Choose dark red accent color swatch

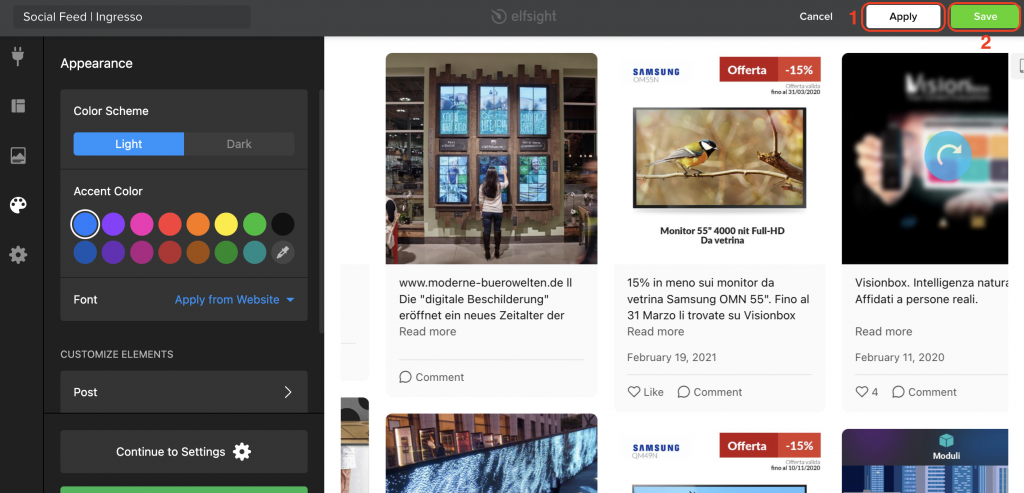[x=170, y=253]
